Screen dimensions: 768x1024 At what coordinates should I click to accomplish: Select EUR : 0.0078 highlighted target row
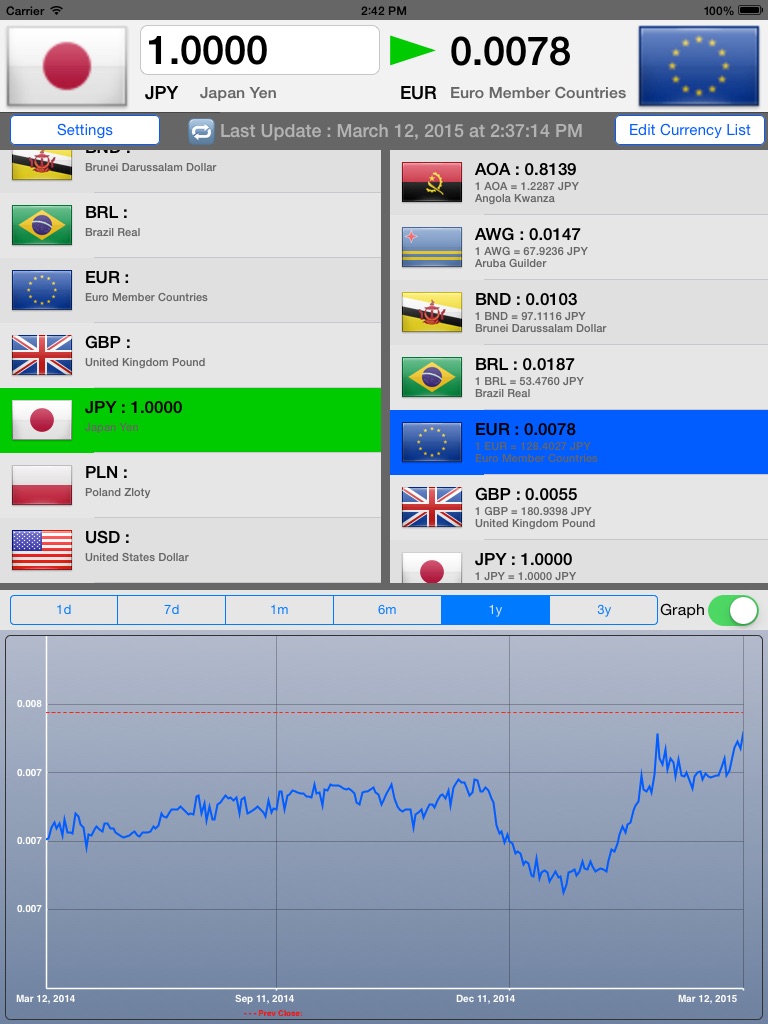tap(579, 442)
